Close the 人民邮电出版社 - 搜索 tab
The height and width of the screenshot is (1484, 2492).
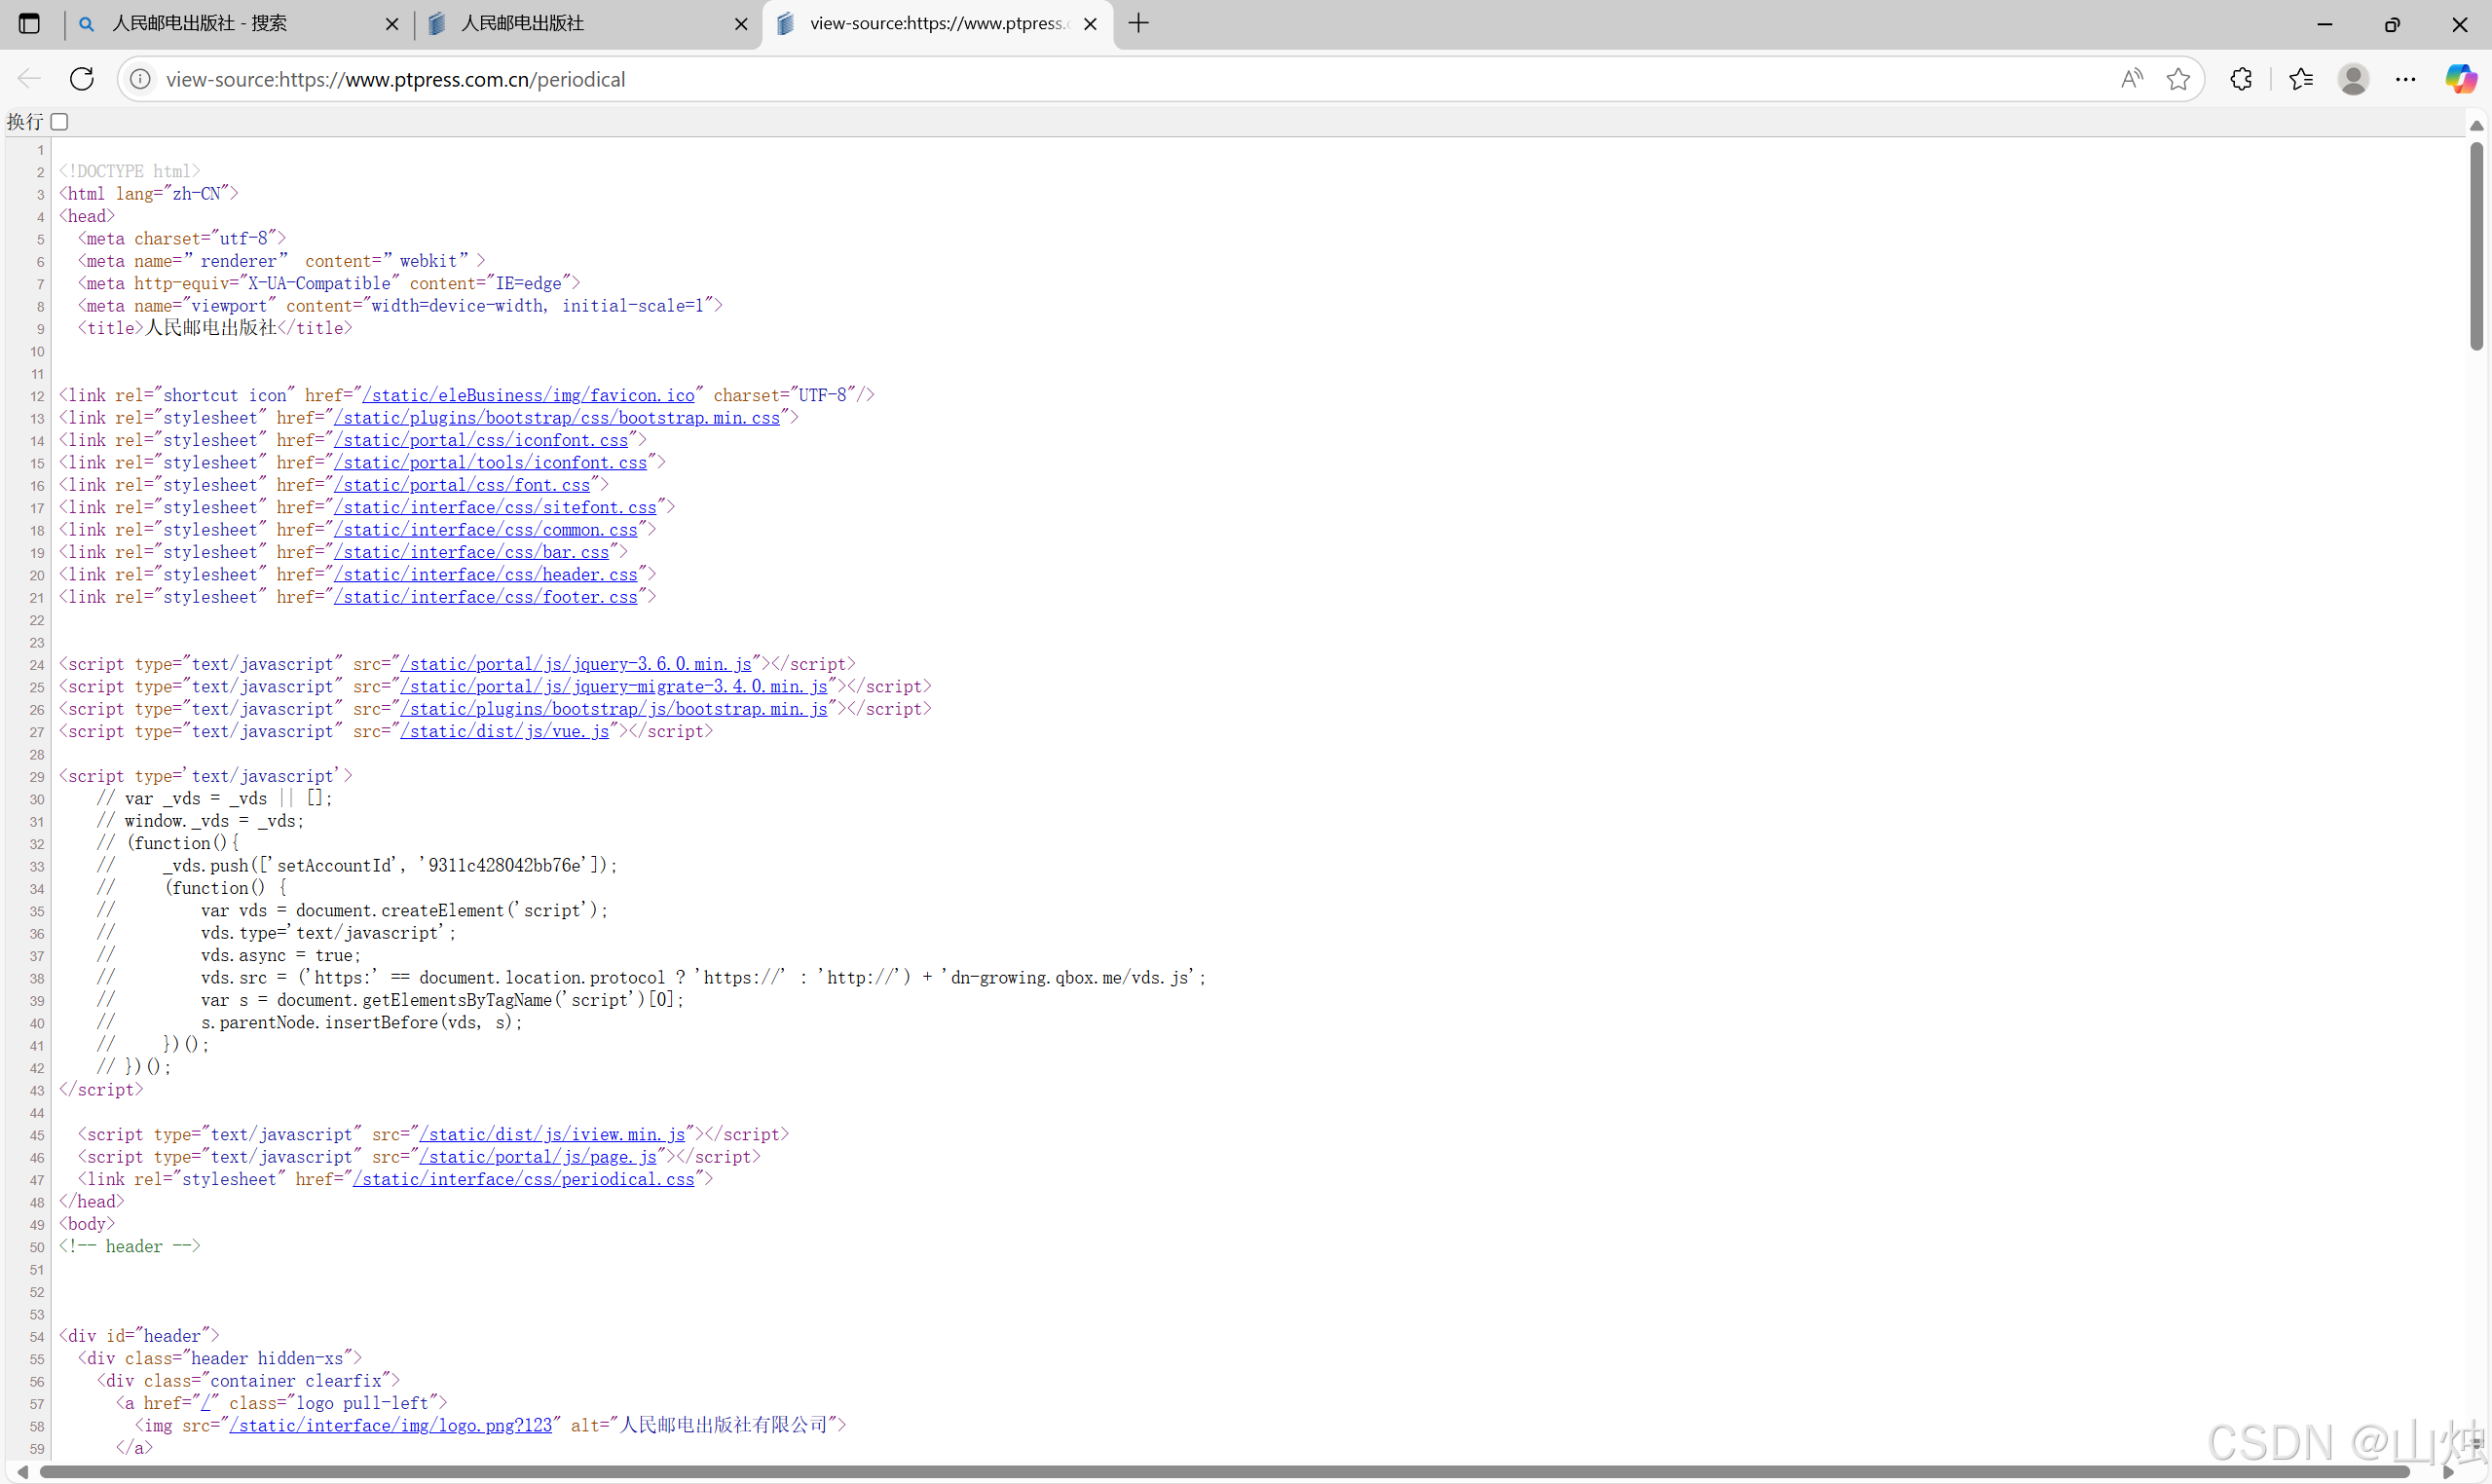pos(392,24)
